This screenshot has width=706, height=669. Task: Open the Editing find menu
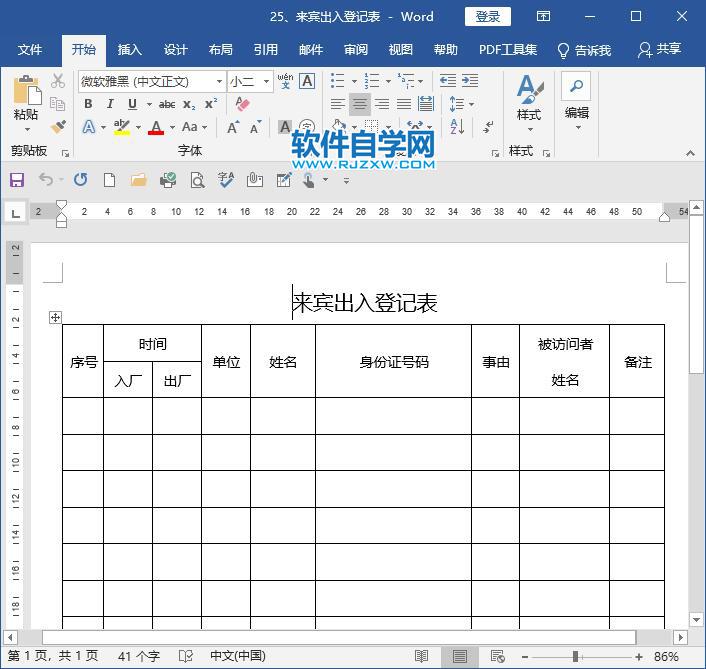577,101
